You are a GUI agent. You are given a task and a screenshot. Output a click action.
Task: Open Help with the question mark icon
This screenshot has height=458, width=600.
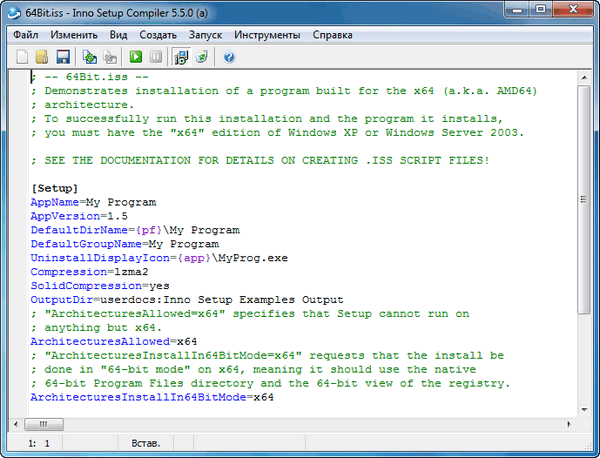pyautogui.click(x=228, y=57)
